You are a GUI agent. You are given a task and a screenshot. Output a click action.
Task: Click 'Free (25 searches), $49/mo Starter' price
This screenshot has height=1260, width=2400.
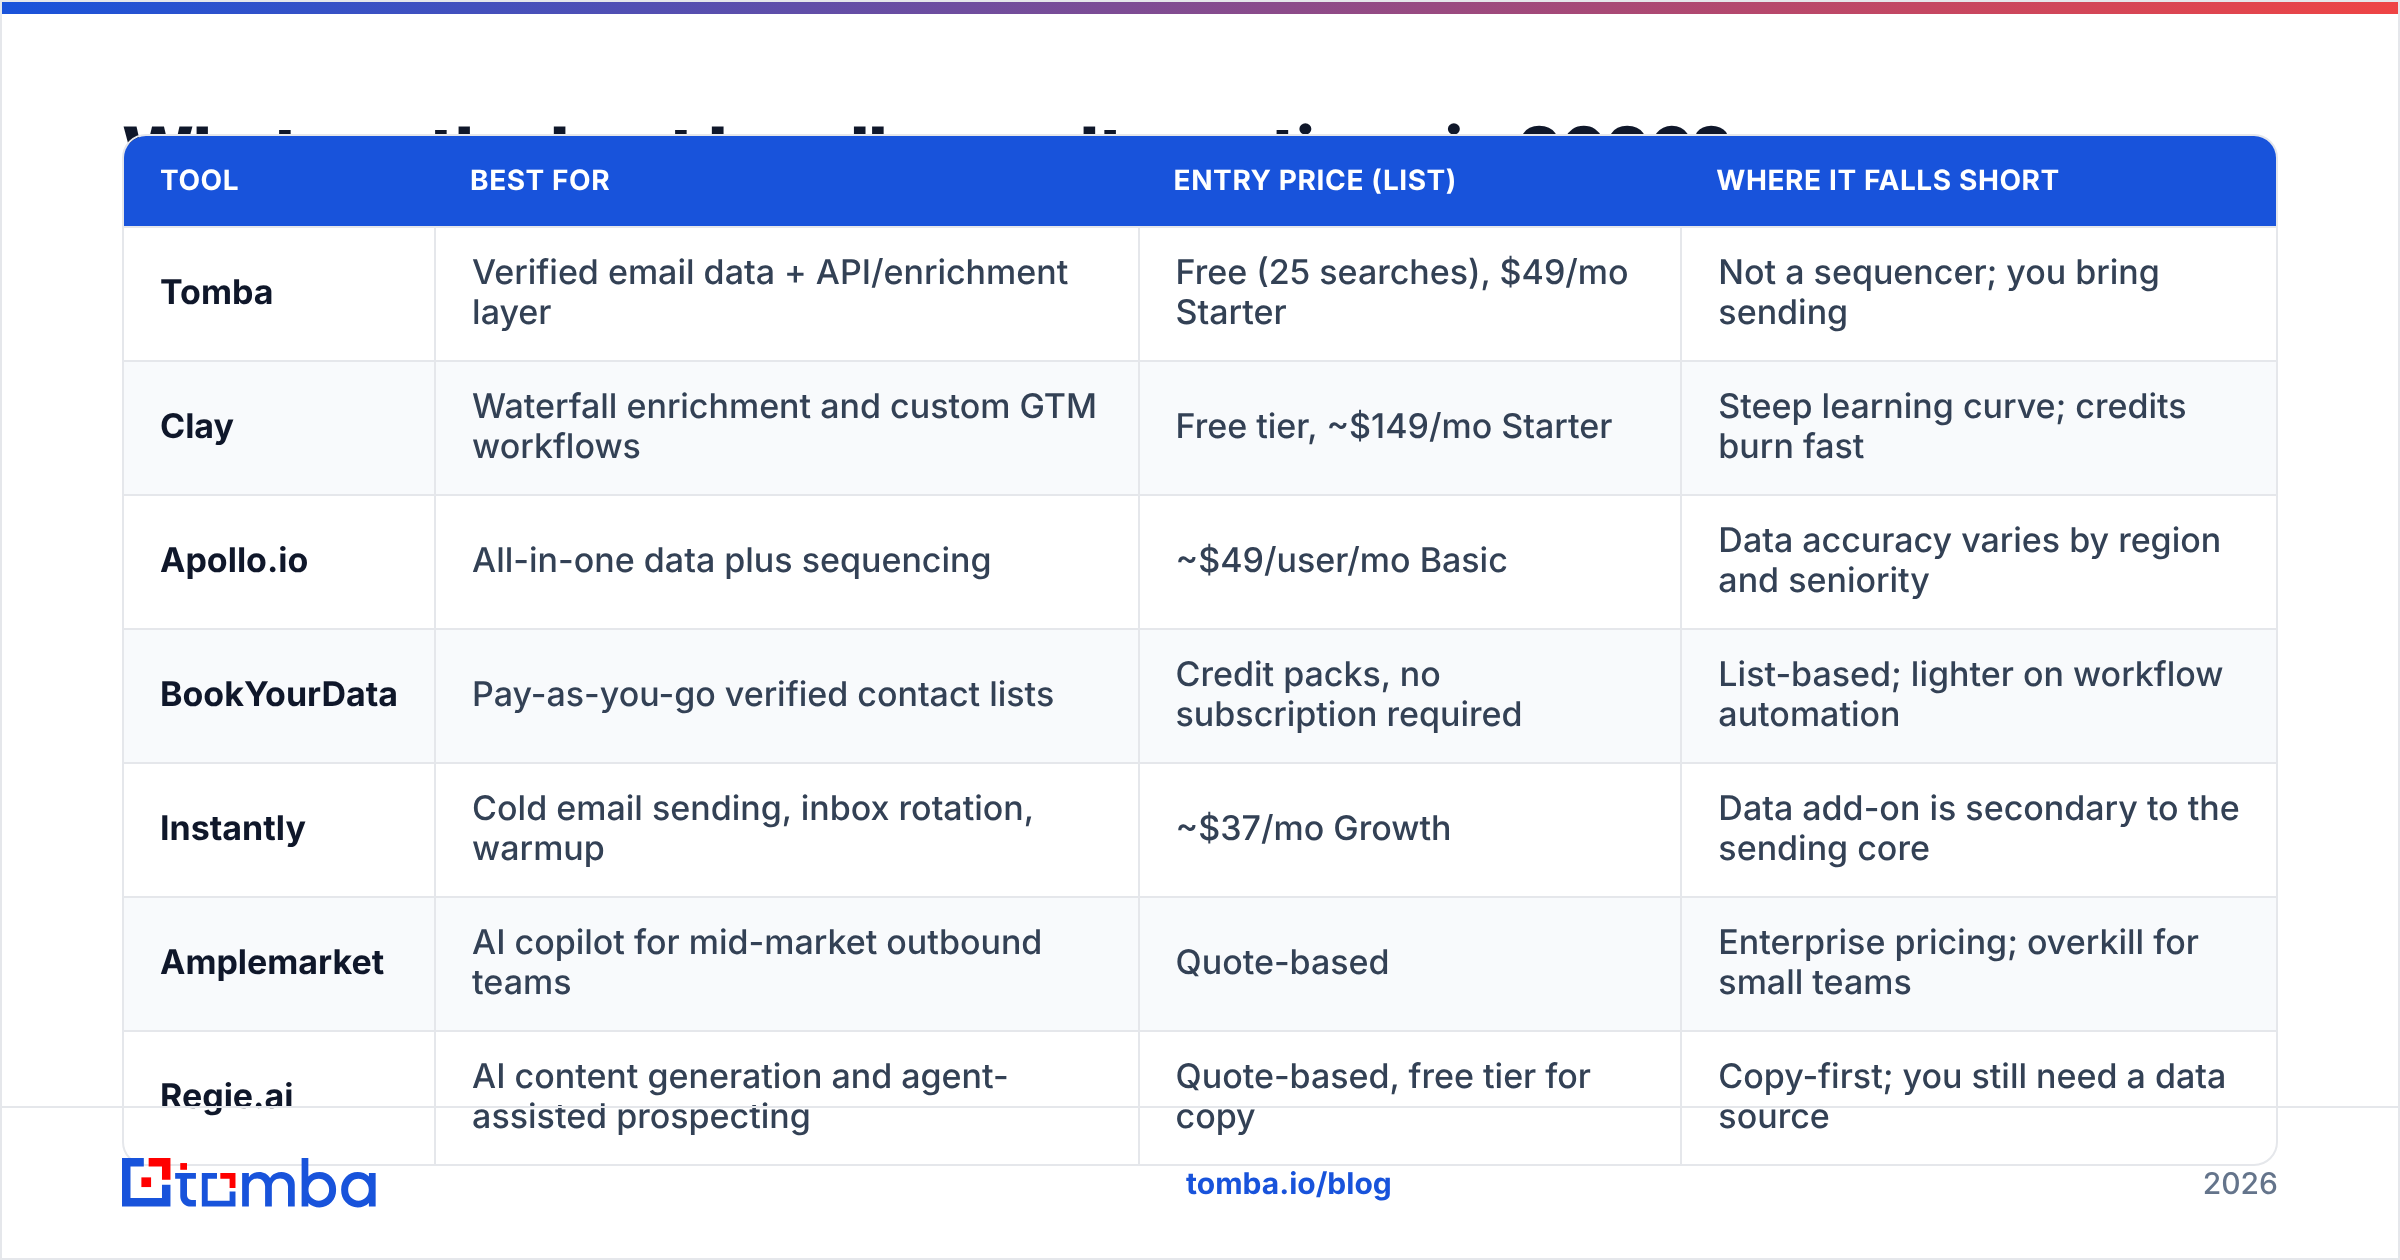coord(1402,292)
